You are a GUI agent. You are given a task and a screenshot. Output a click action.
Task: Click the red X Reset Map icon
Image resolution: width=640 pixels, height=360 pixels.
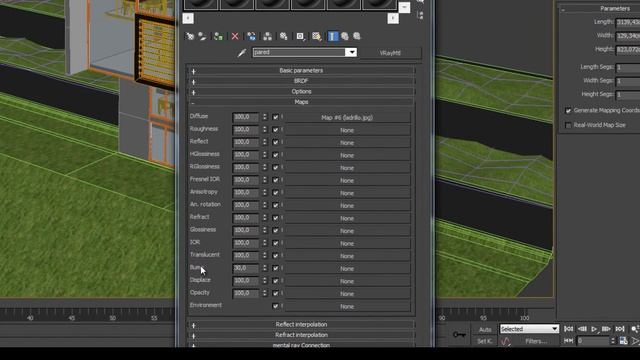click(x=235, y=36)
